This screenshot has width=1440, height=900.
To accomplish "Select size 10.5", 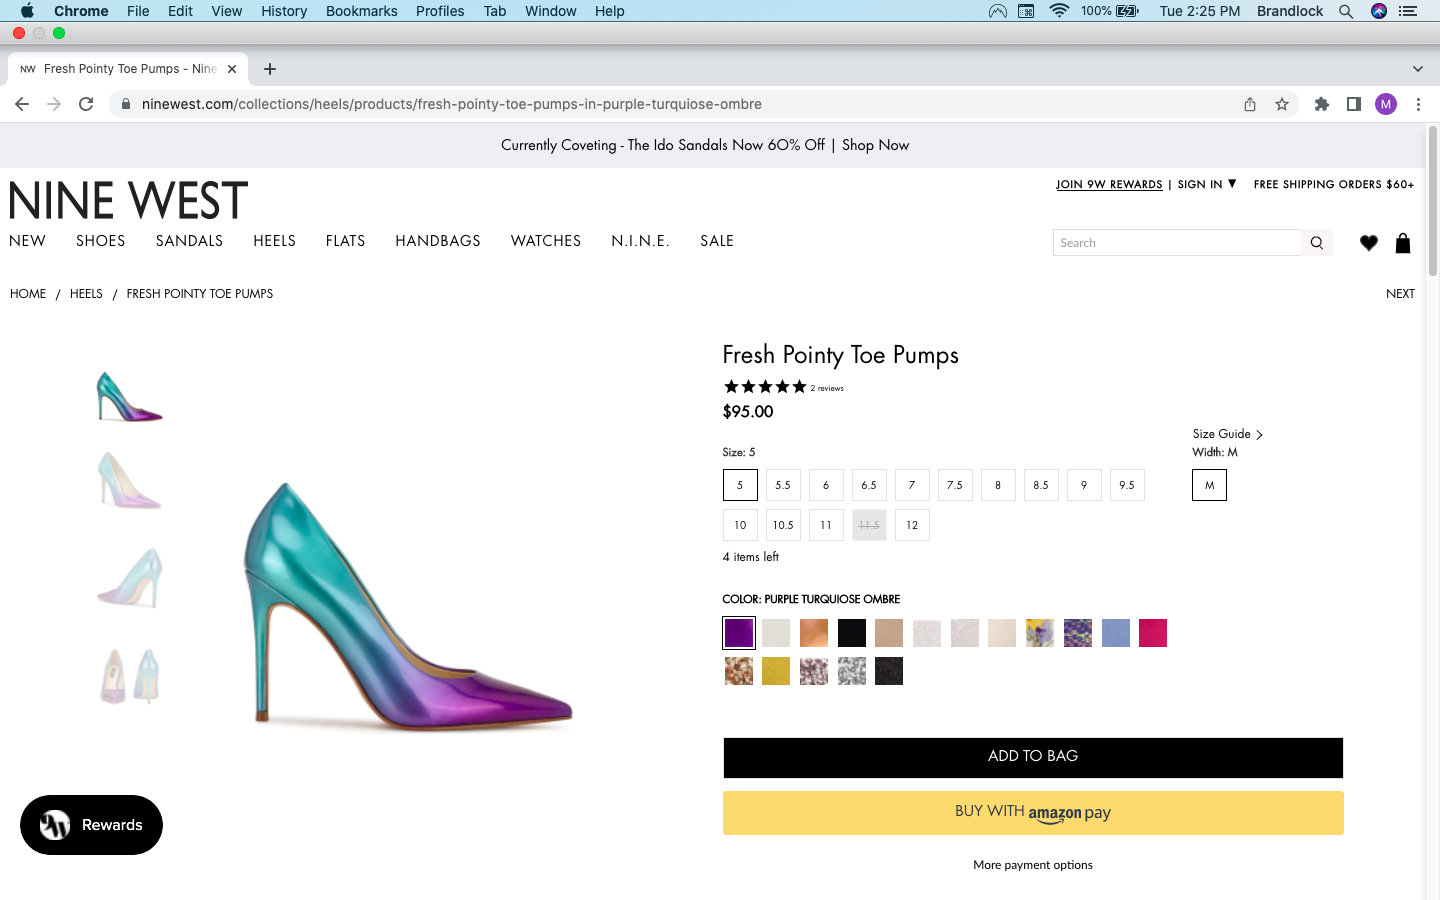I will [783, 525].
